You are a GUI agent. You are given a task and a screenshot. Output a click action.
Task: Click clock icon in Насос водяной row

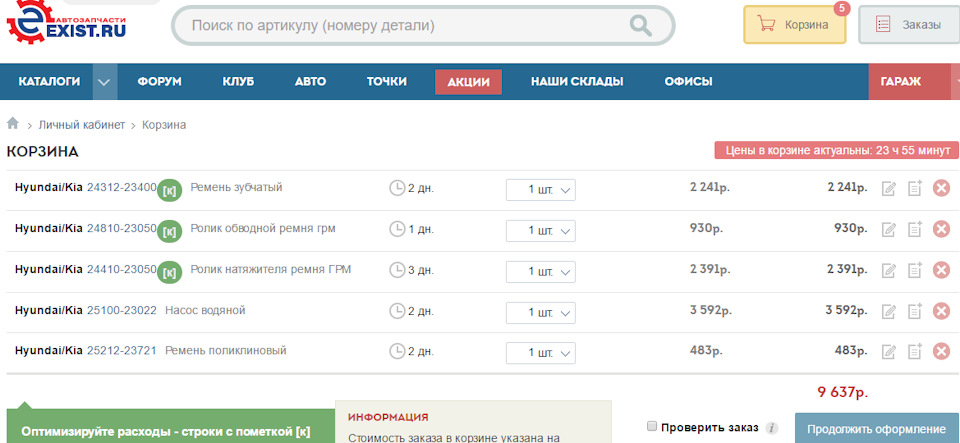[397, 311]
